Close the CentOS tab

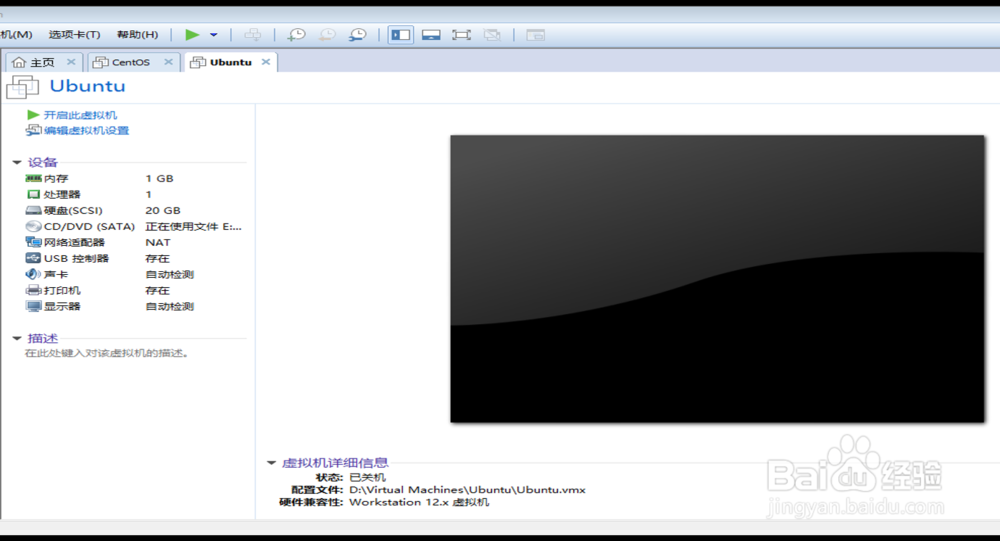(168, 62)
